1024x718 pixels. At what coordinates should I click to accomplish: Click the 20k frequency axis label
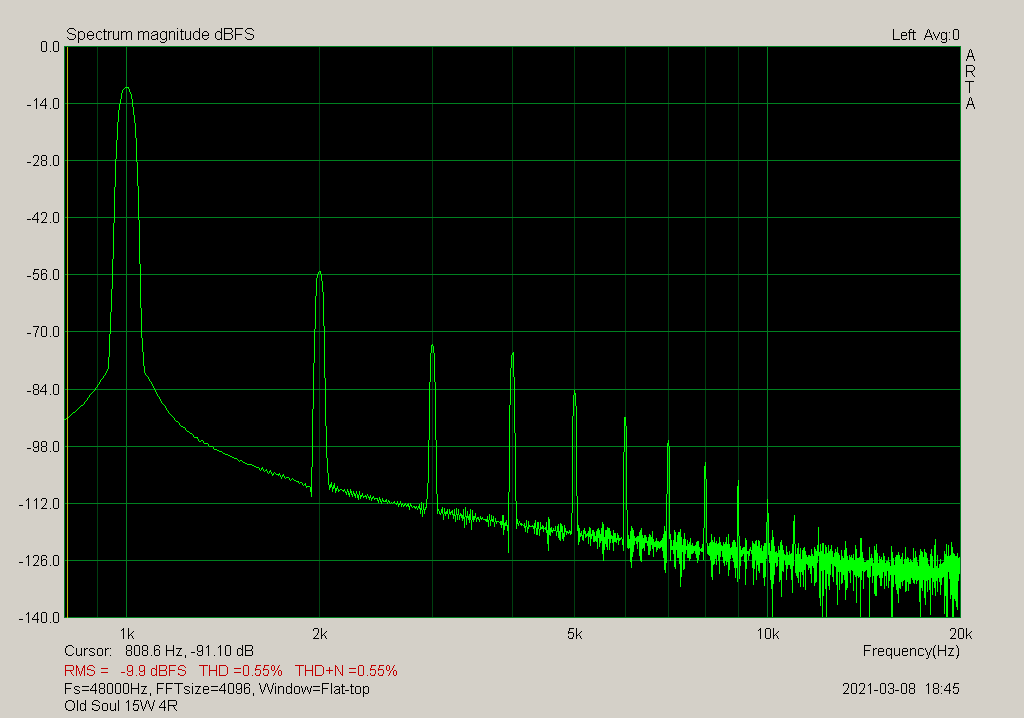(x=961, y=634)
